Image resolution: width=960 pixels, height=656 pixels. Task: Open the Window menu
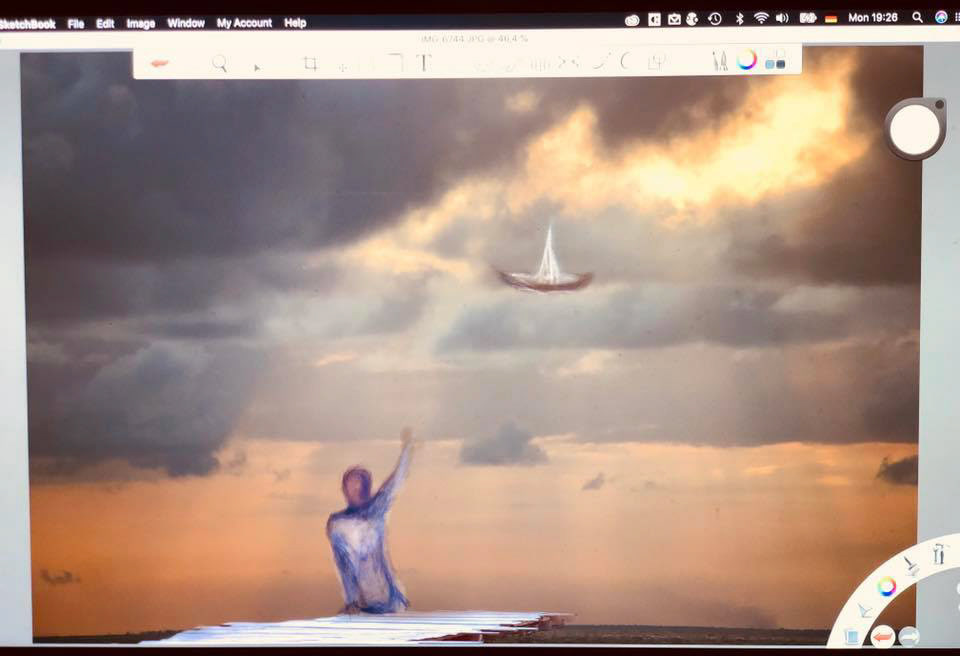(x=186, y=23)
